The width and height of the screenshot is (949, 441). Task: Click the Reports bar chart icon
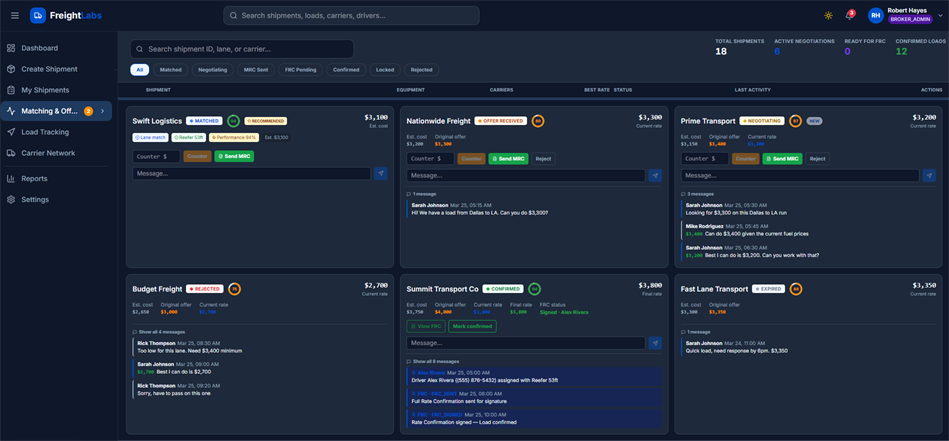click(11, 178)
